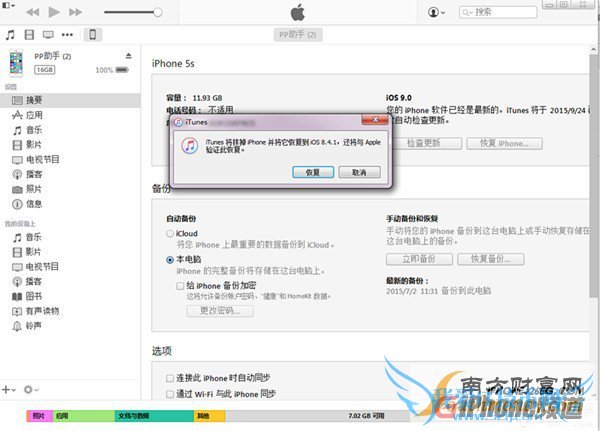
Task: Select 摘要 in settings sidebar
Action: coord(70,100)
